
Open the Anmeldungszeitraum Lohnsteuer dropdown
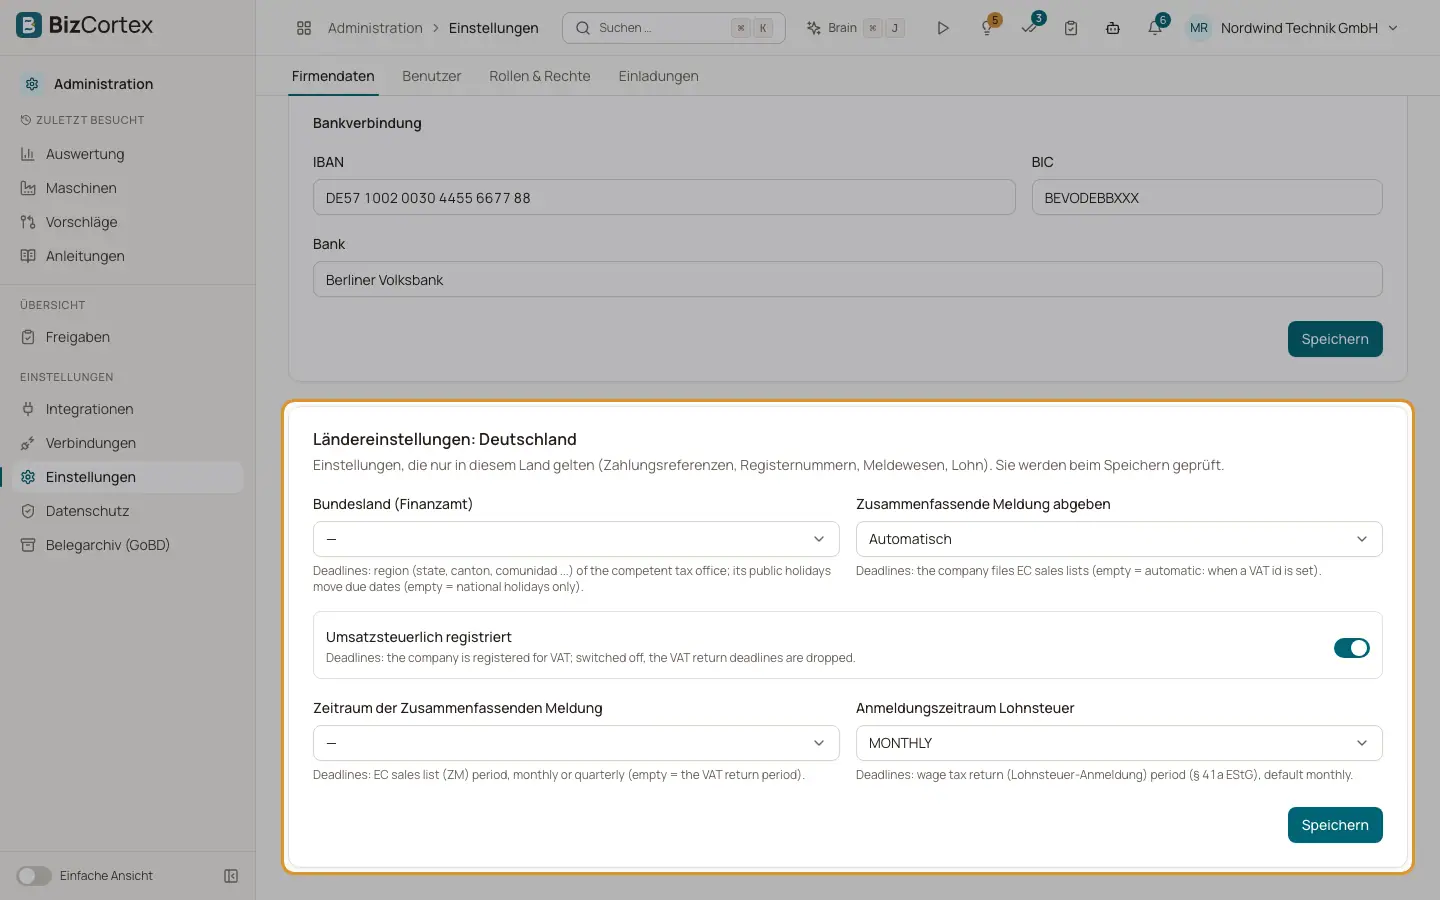tap(1119, 743)
